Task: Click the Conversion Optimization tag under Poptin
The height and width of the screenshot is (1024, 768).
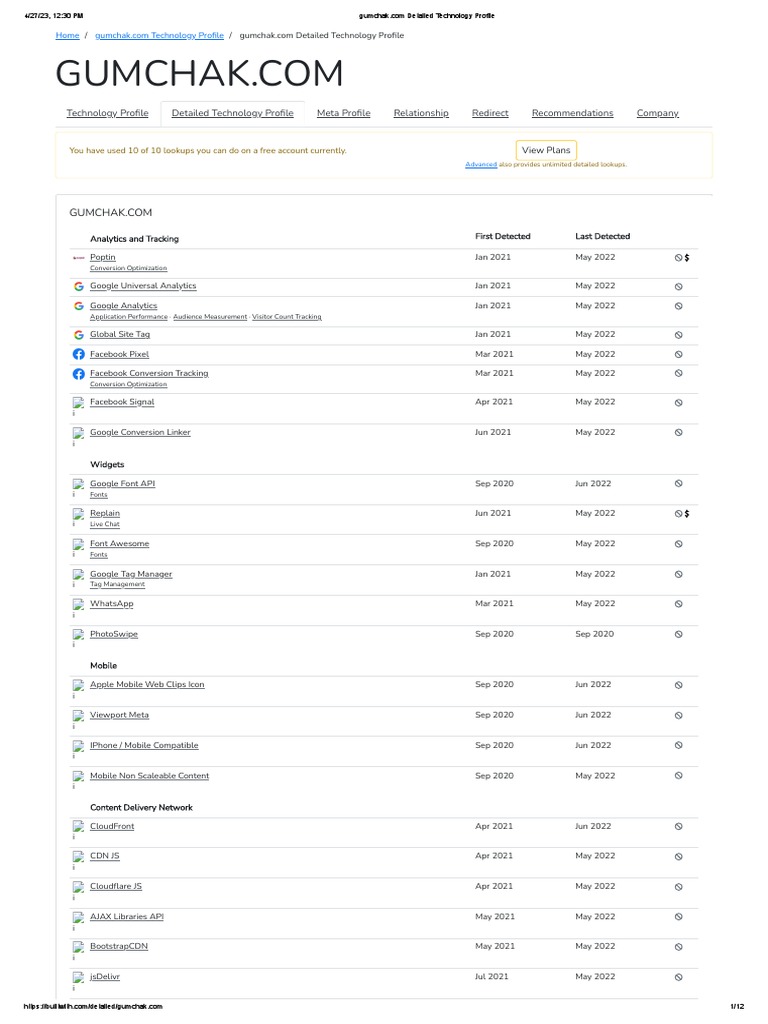Action: coord(128,269)
